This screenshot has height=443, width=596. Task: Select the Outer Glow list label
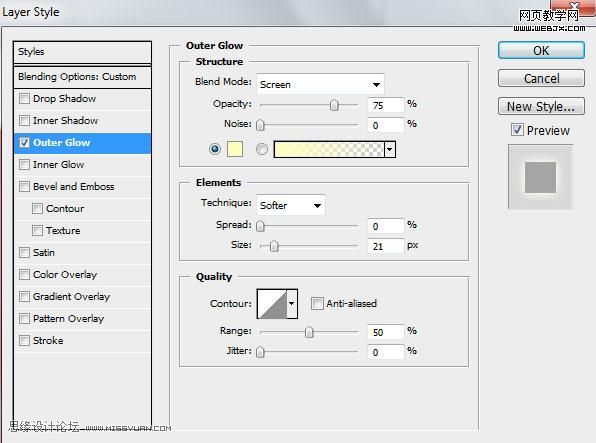pyautogui.click(x=62, y=143)
